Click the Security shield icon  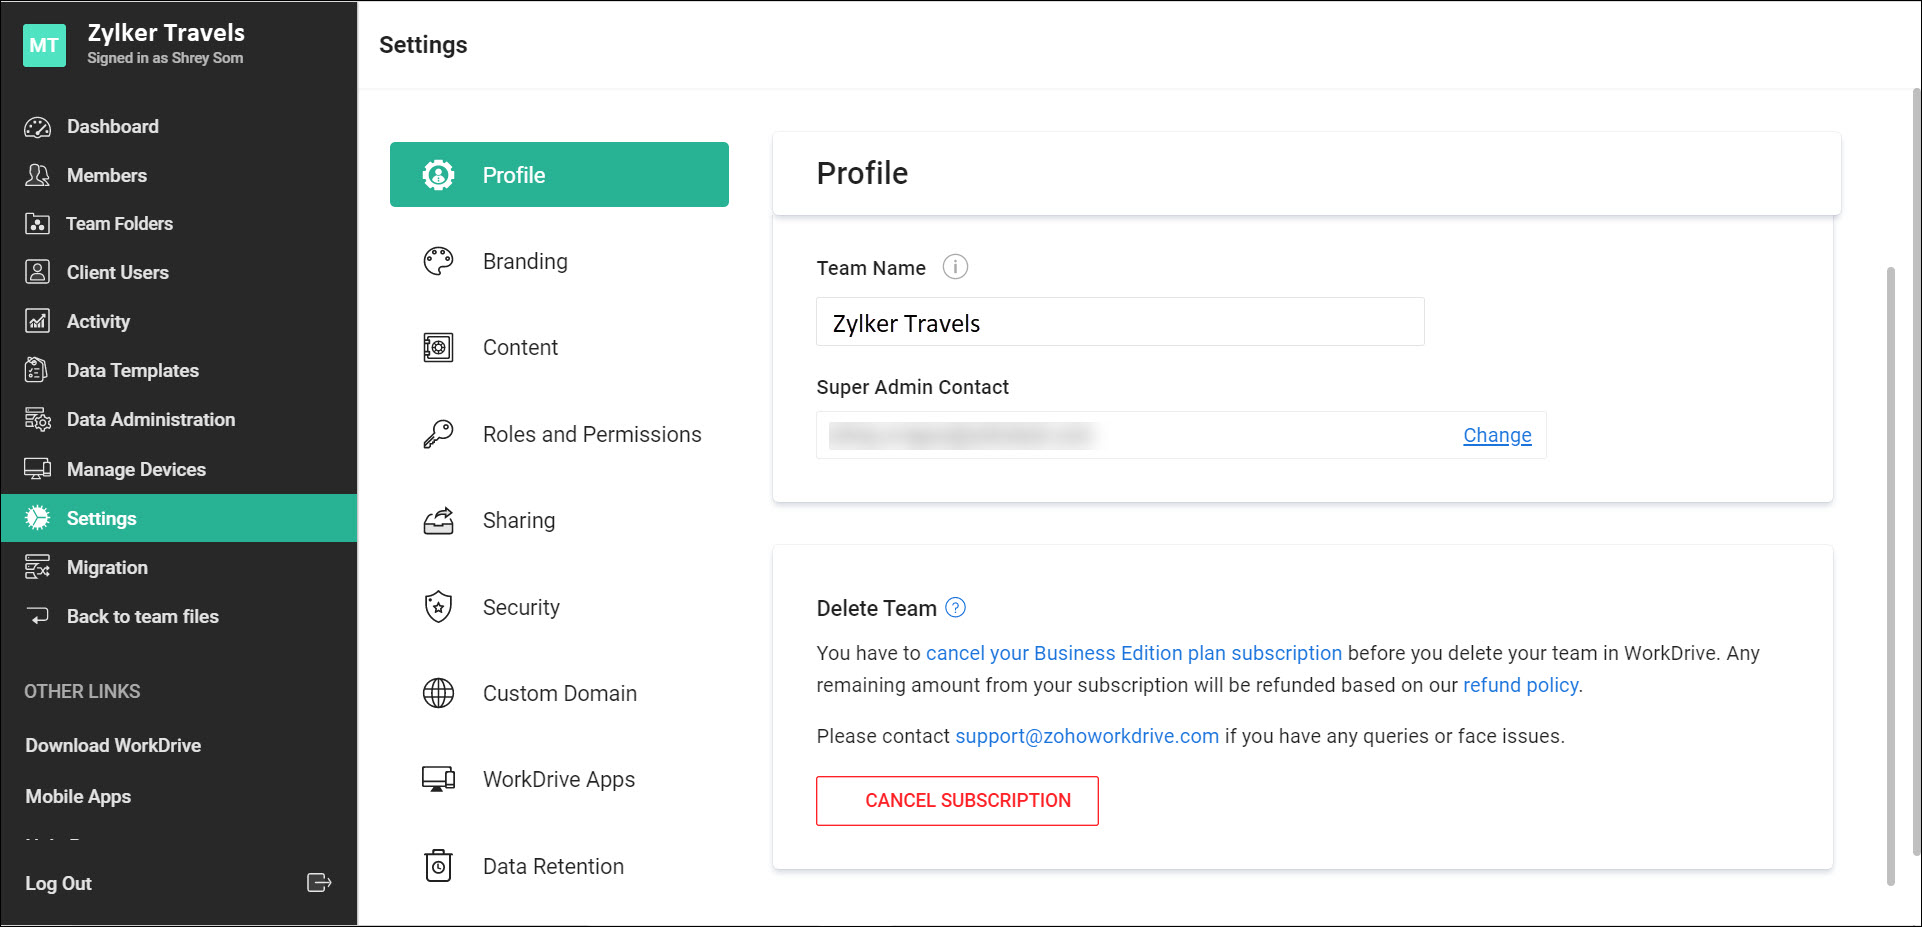(x=438, y=607)
